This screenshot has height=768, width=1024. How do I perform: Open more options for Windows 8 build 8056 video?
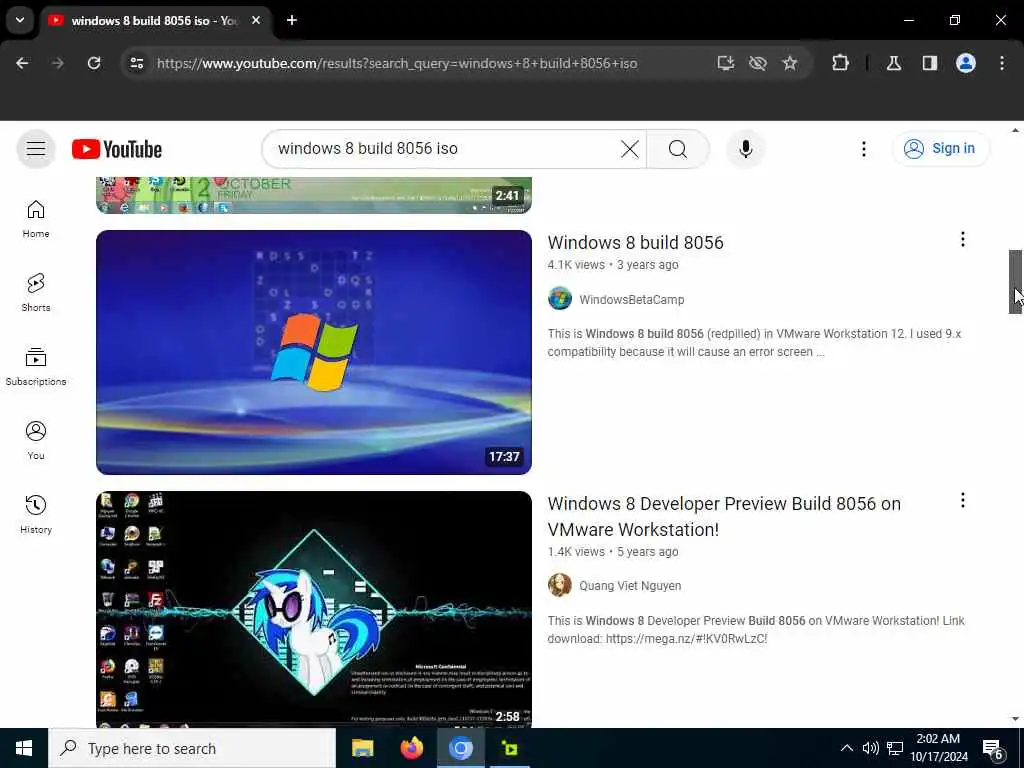coord(962,240)
